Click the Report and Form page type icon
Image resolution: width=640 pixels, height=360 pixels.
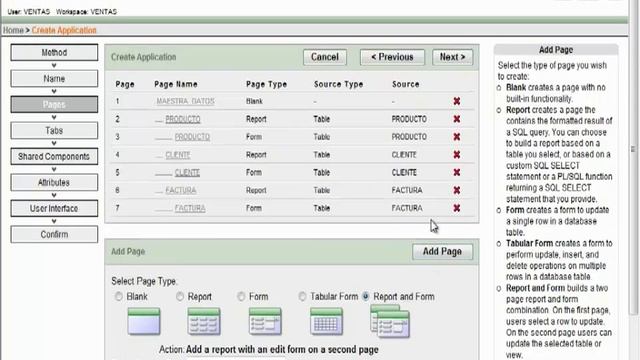click(390, 321)
